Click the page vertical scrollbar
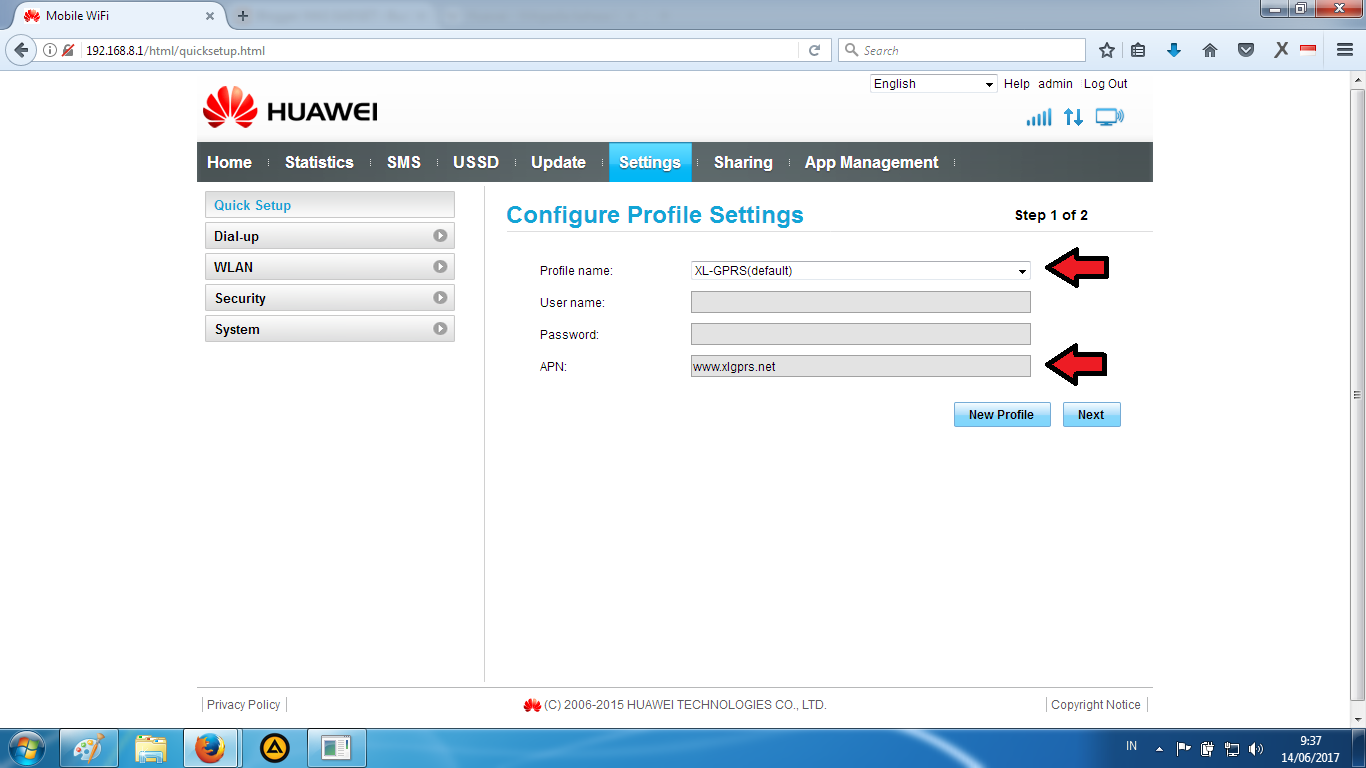1366x768 pixels. click(1357, 394)
